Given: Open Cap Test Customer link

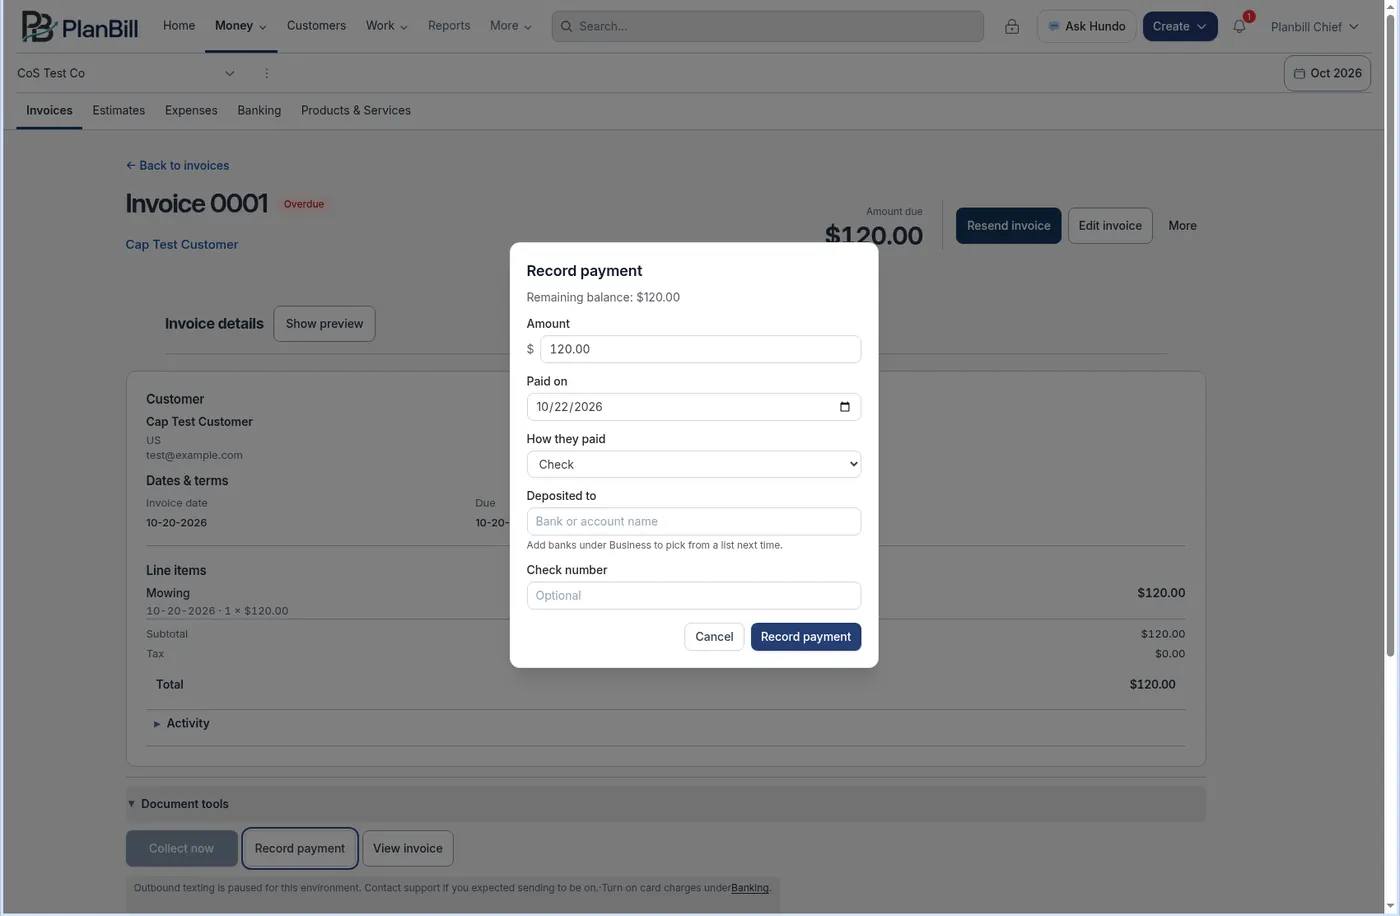Looking at the screenshot, I should [x=182, y=245].
